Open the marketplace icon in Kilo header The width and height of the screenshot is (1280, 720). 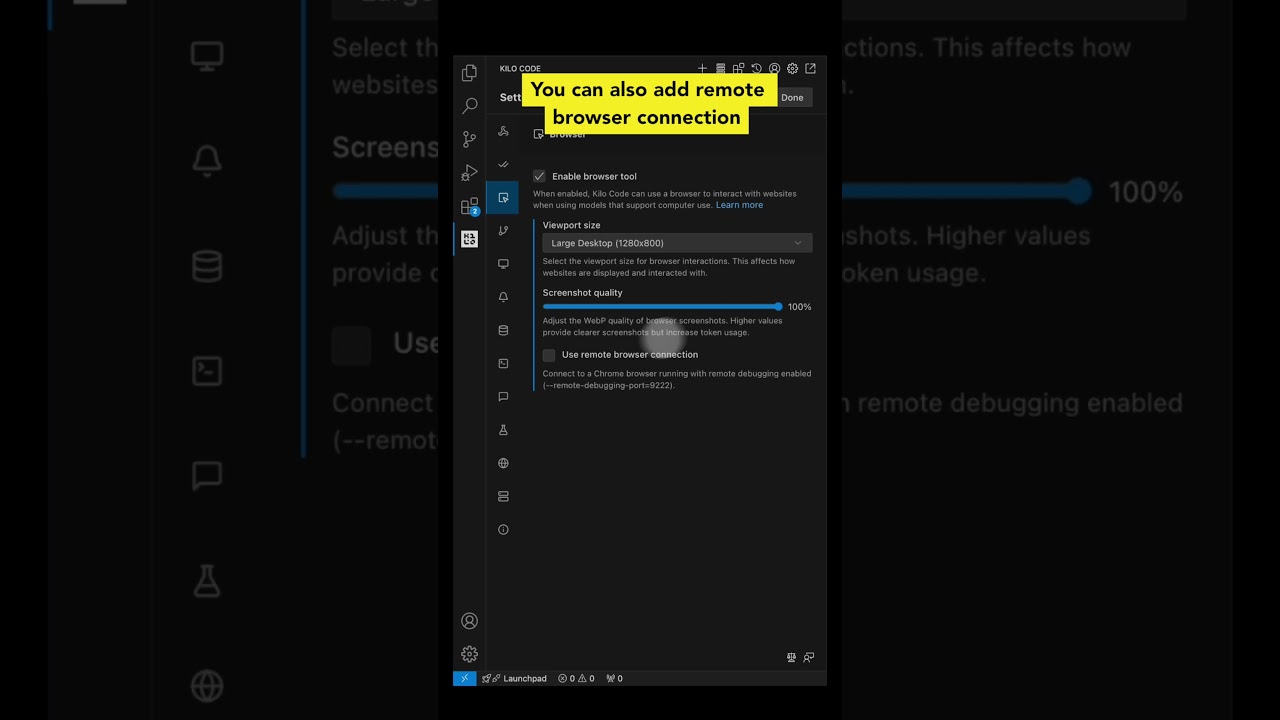tap(738, 69)
